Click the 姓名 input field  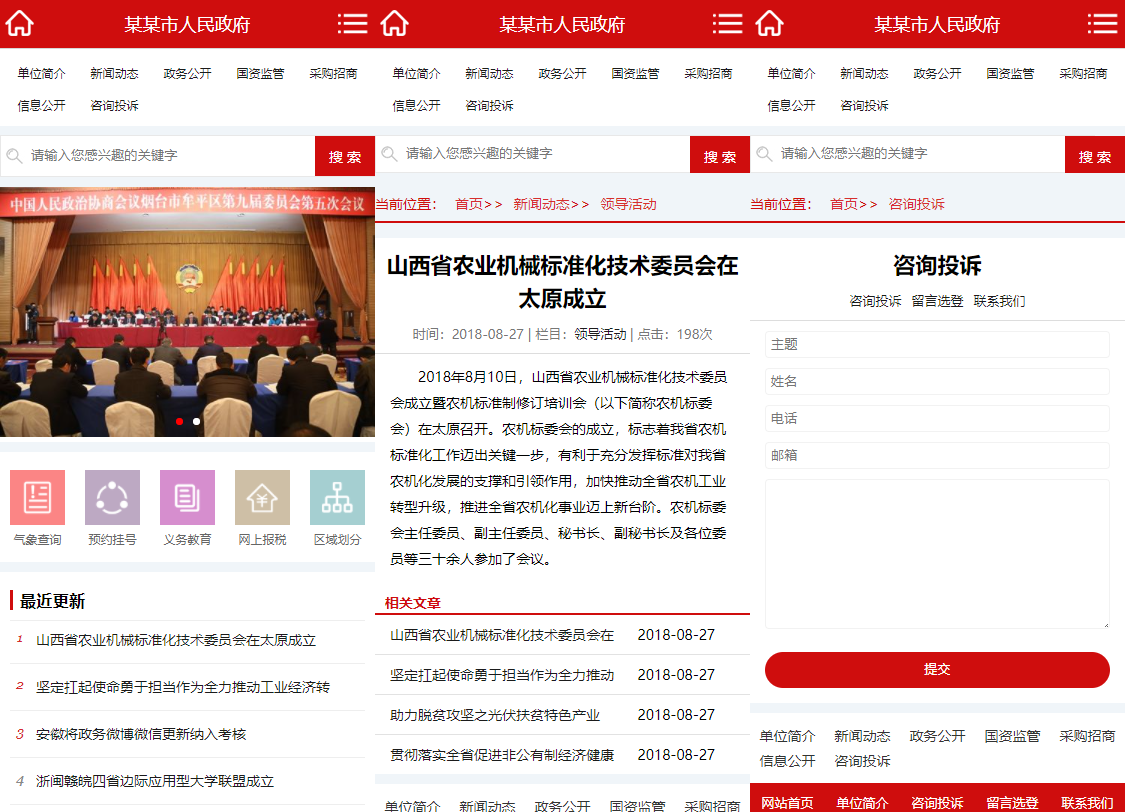937,381
